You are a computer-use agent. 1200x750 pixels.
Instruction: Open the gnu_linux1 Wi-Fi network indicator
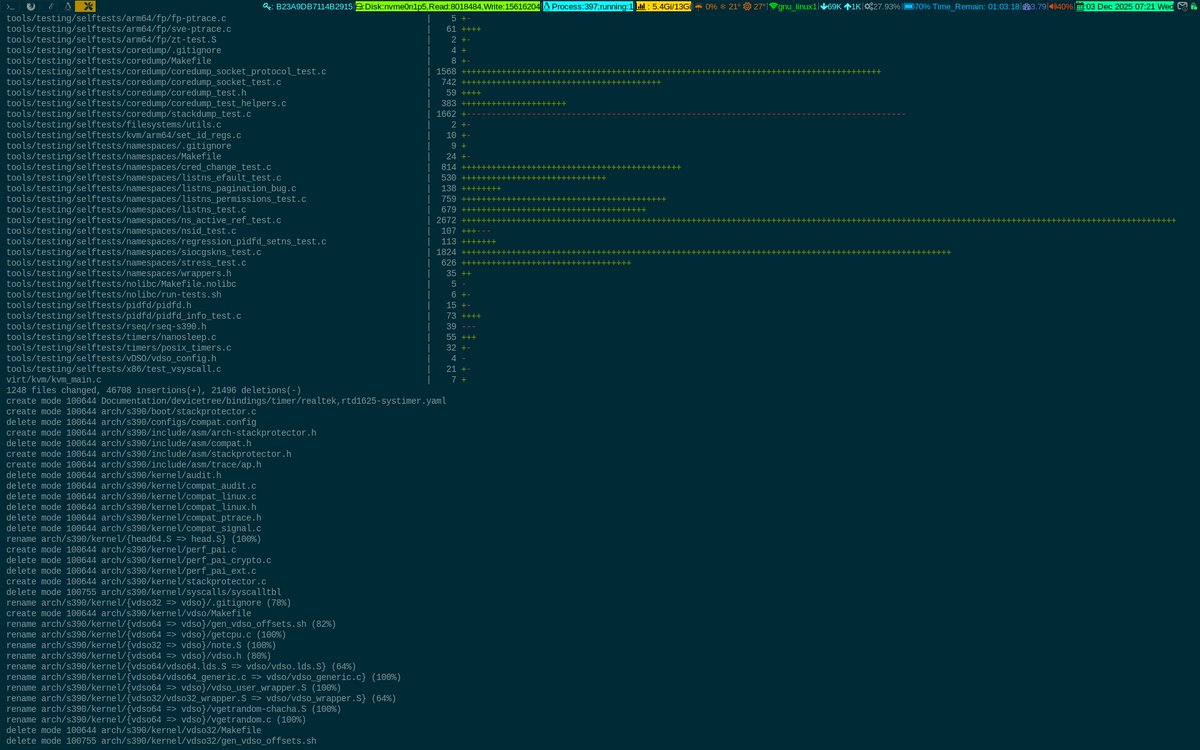793,6
